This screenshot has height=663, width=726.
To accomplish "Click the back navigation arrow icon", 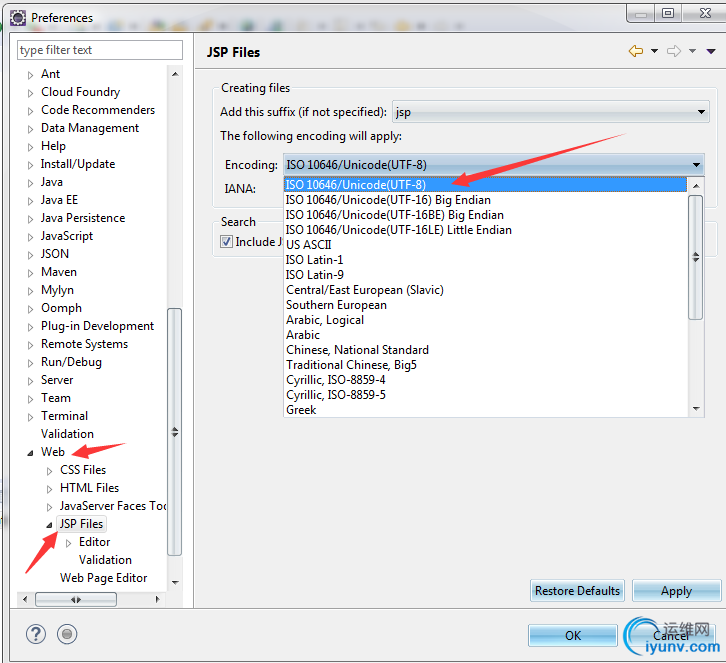I will [x=636, y=51].
